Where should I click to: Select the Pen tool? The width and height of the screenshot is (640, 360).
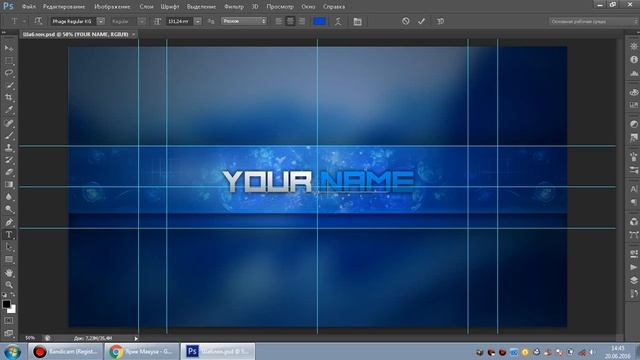pos(9,222)
